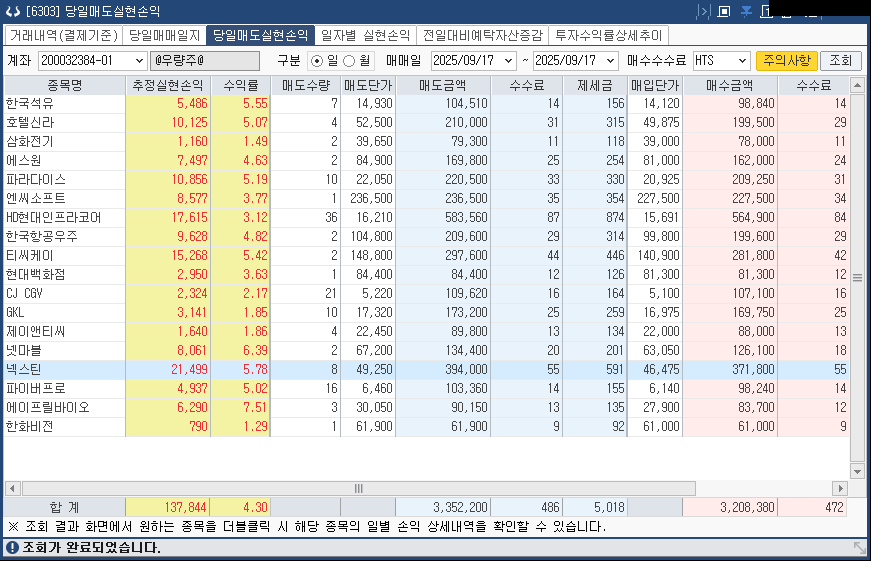
Task: Open the 일자별 실현손익 tab
Action: 366,35
